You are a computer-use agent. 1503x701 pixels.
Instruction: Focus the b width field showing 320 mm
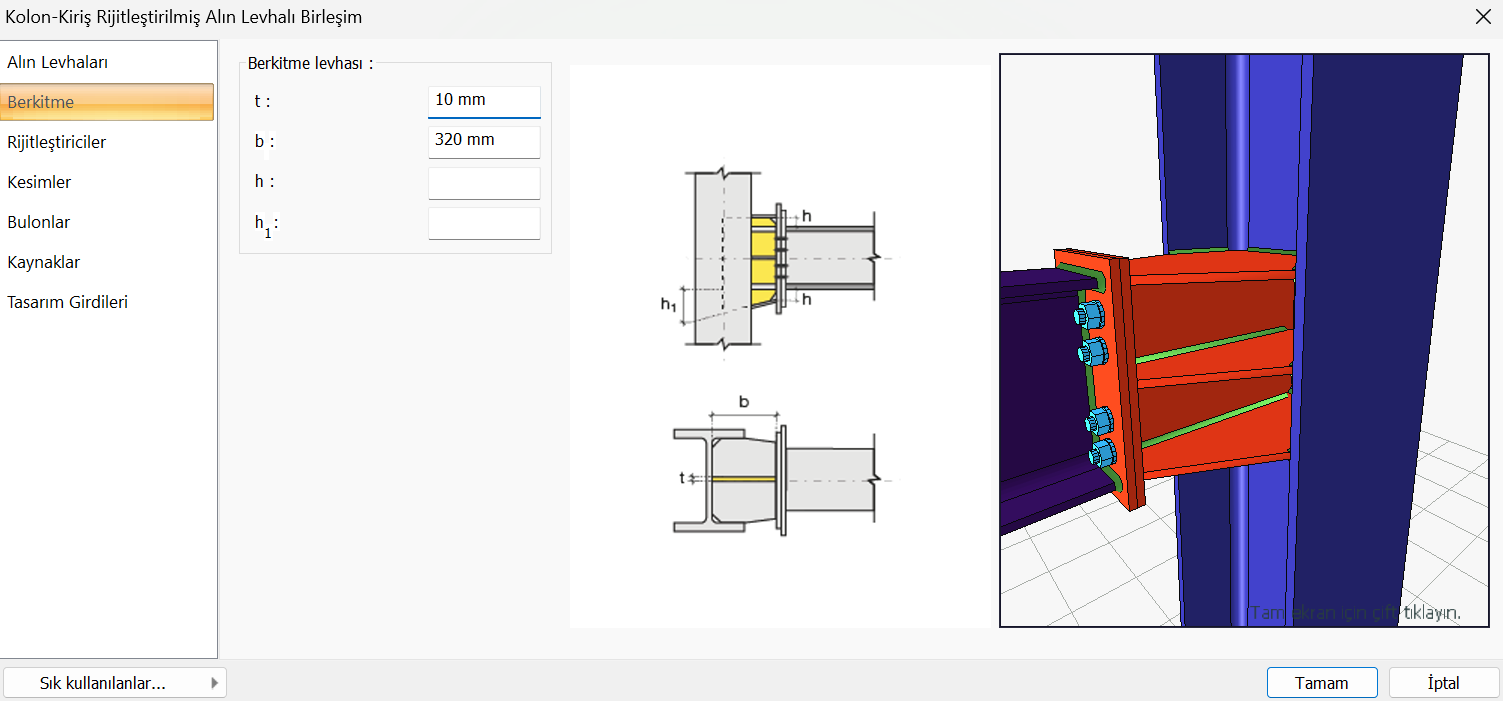click(x=484, y=141)
